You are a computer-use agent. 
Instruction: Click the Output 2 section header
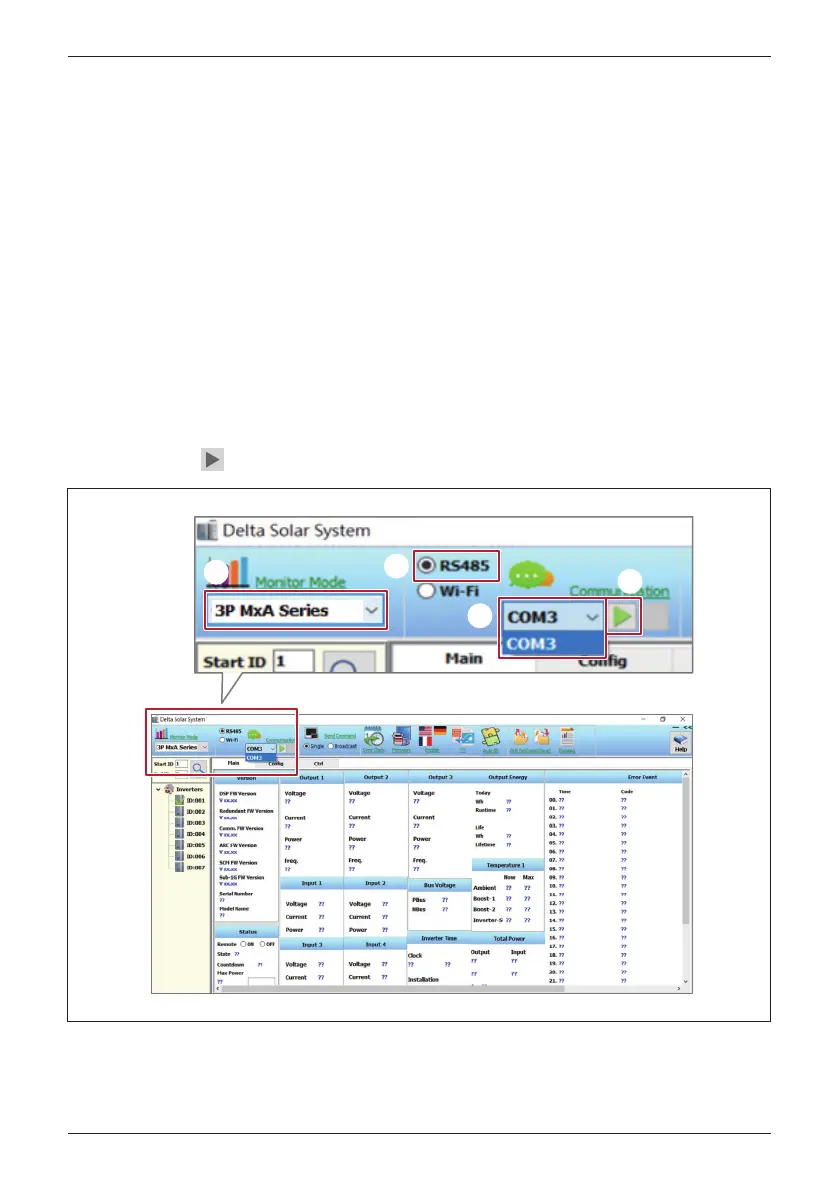(376, 778)
